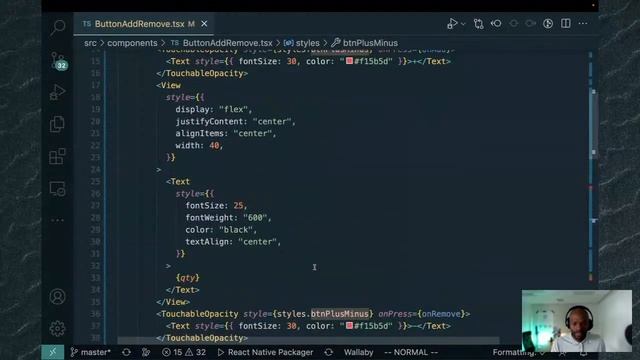Show additional views ellipsis in activity bar
Screen dimensions: 640x360
tap(58, 220)
